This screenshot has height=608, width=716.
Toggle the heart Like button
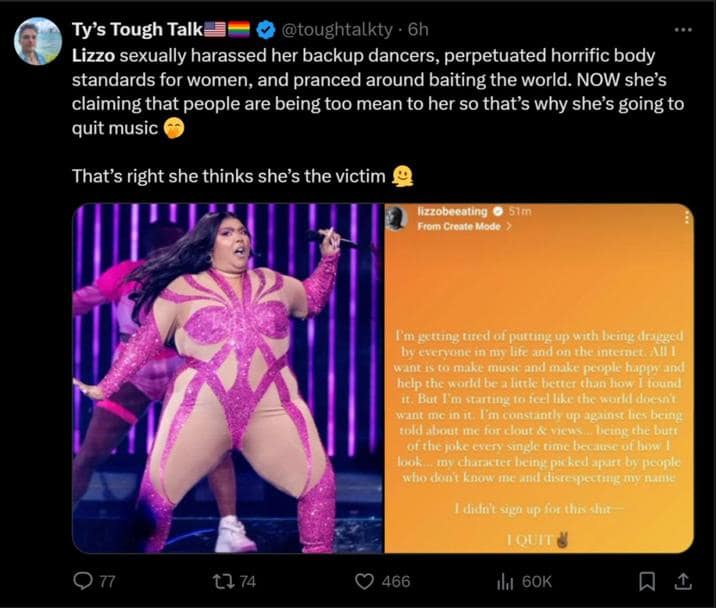pyautogui.click(x=366, y=581)
